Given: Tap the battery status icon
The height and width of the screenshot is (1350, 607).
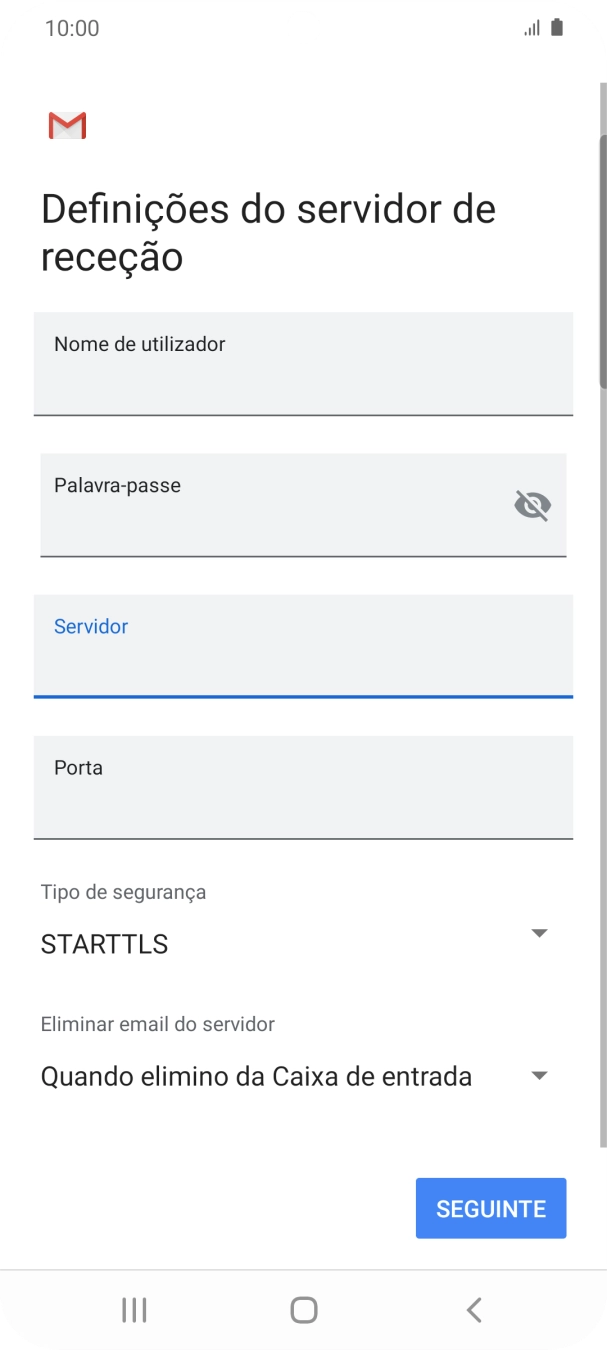Looking at the screenshot, I should pos(556,27).
